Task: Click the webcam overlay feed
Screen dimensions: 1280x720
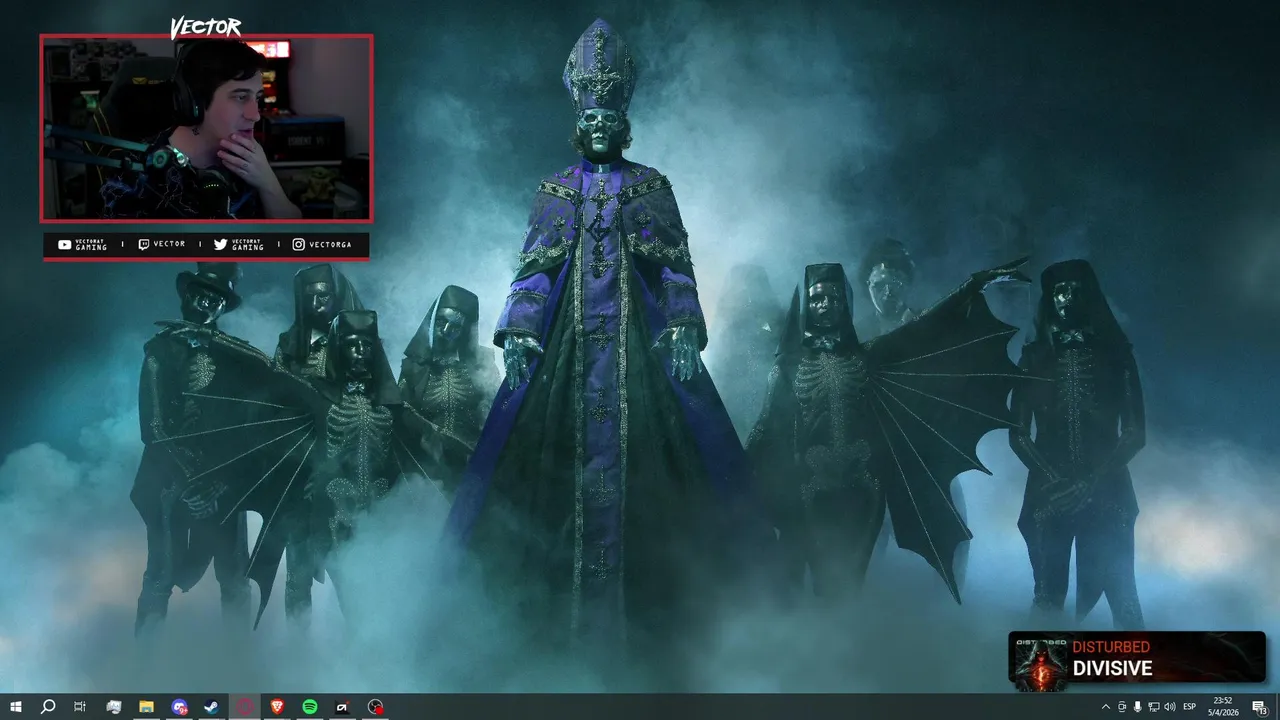Action: click(x=206, y=128)
